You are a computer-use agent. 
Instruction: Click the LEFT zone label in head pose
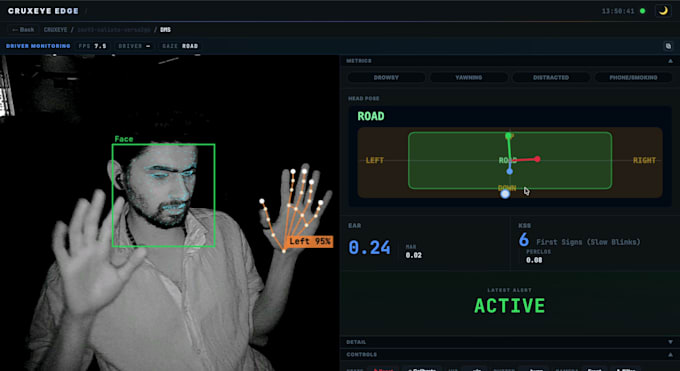point(375,161)
